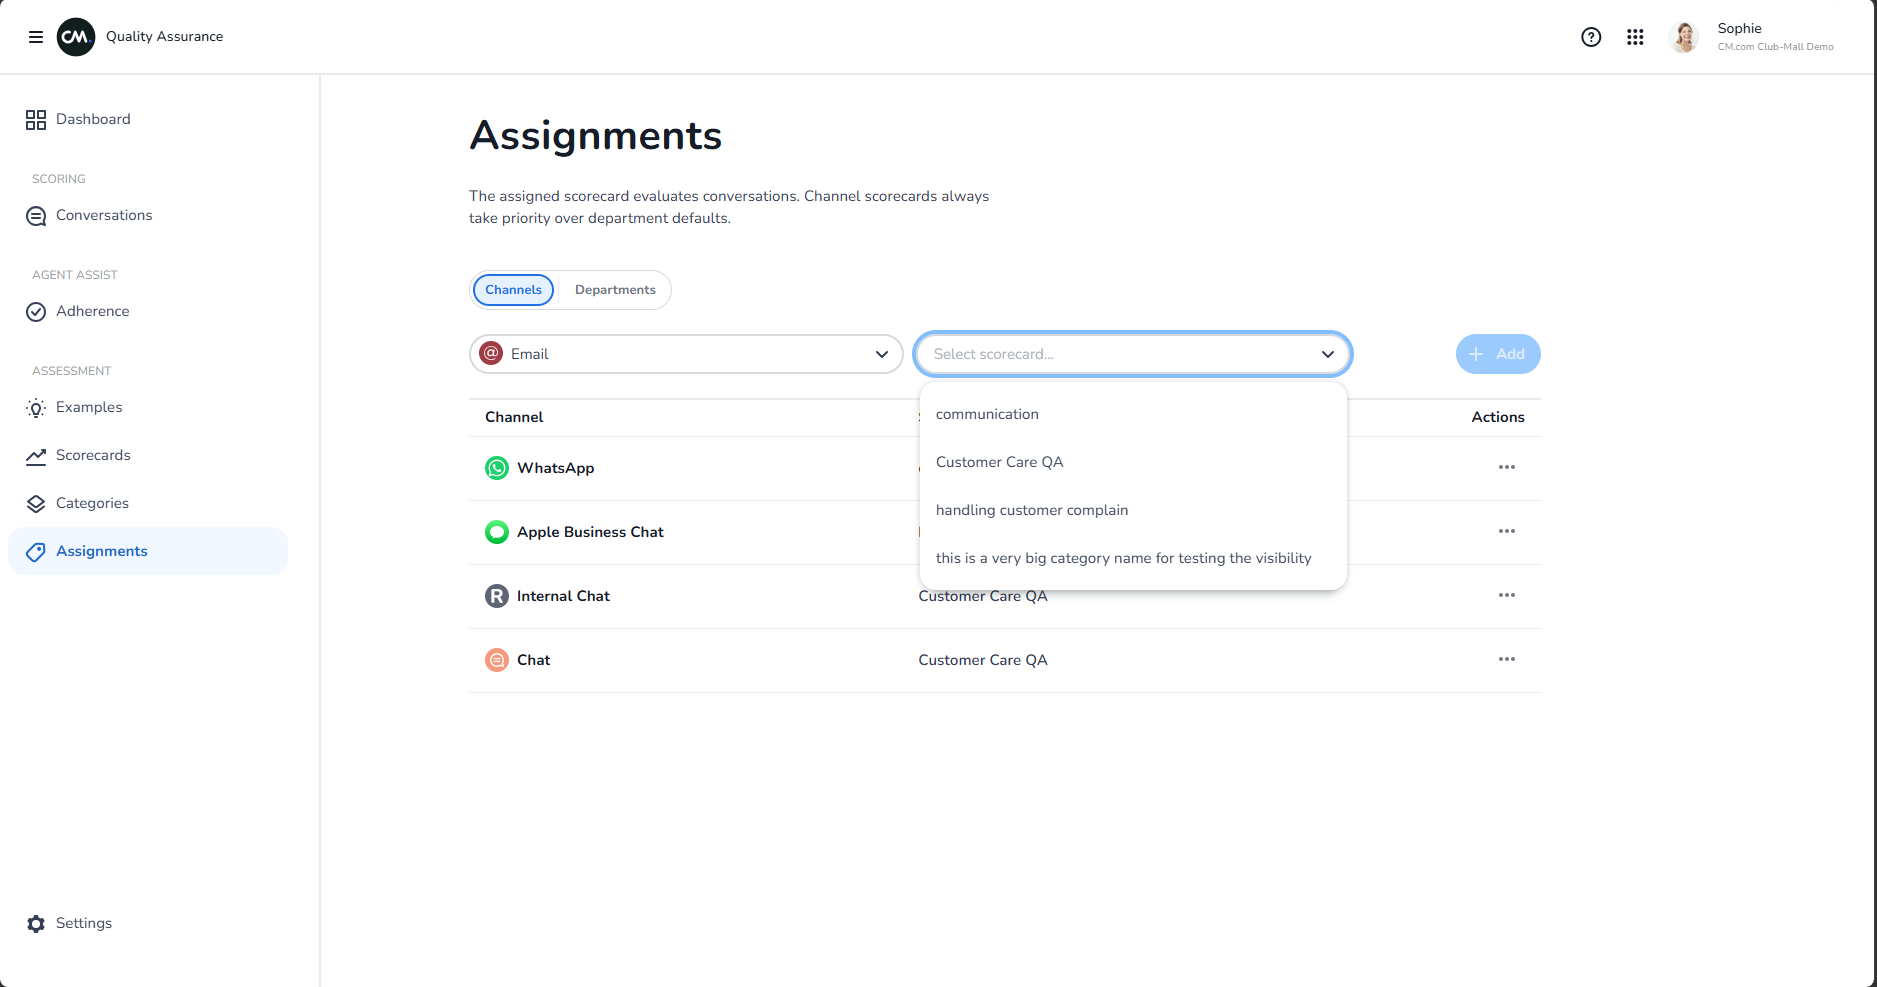Click the WhatsApp channel icon

pyautogui.click(x=497, y=468)
